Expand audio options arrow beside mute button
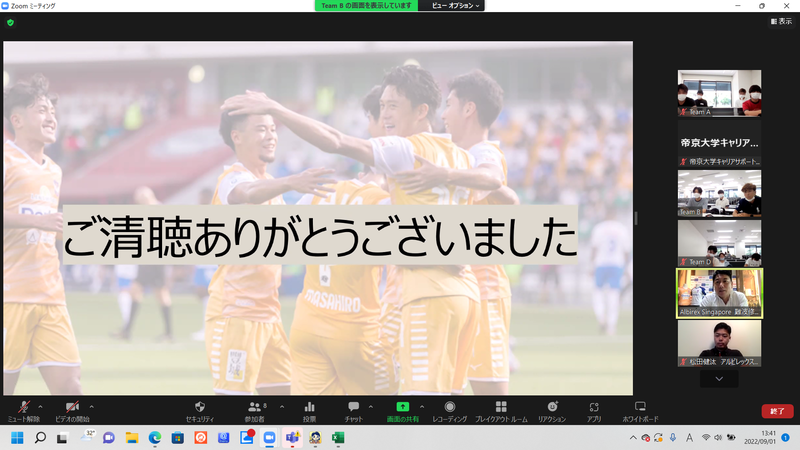 tap(41, 406)
